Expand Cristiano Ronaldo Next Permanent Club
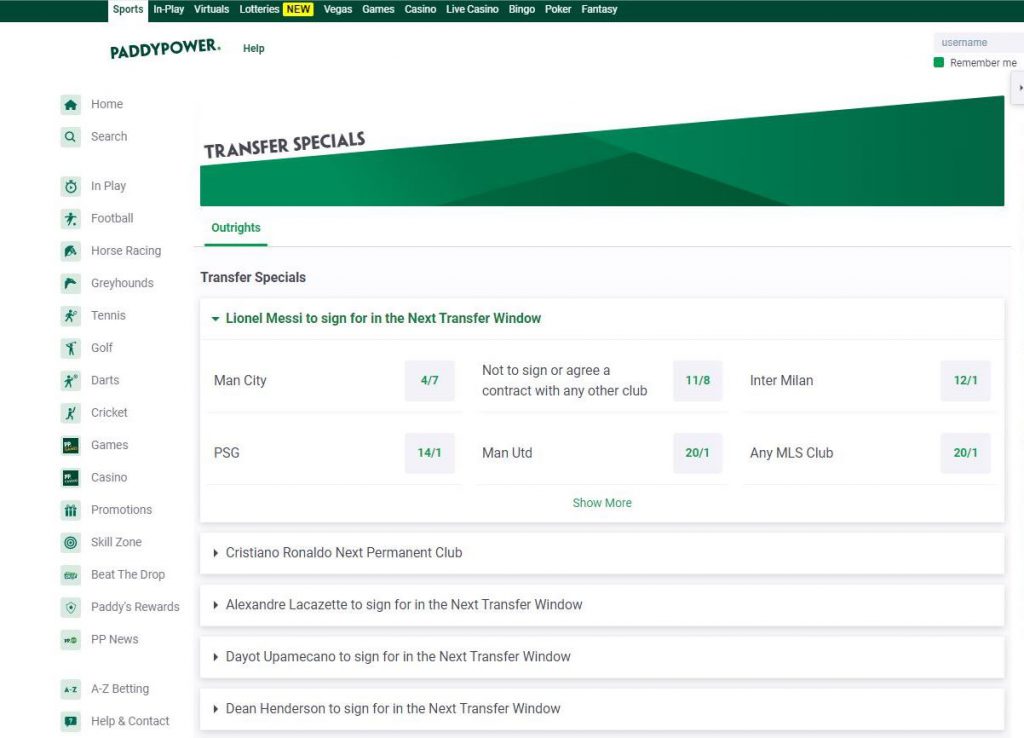Image resolution: width=1024 pixels, height=738 pixels. 601,553
